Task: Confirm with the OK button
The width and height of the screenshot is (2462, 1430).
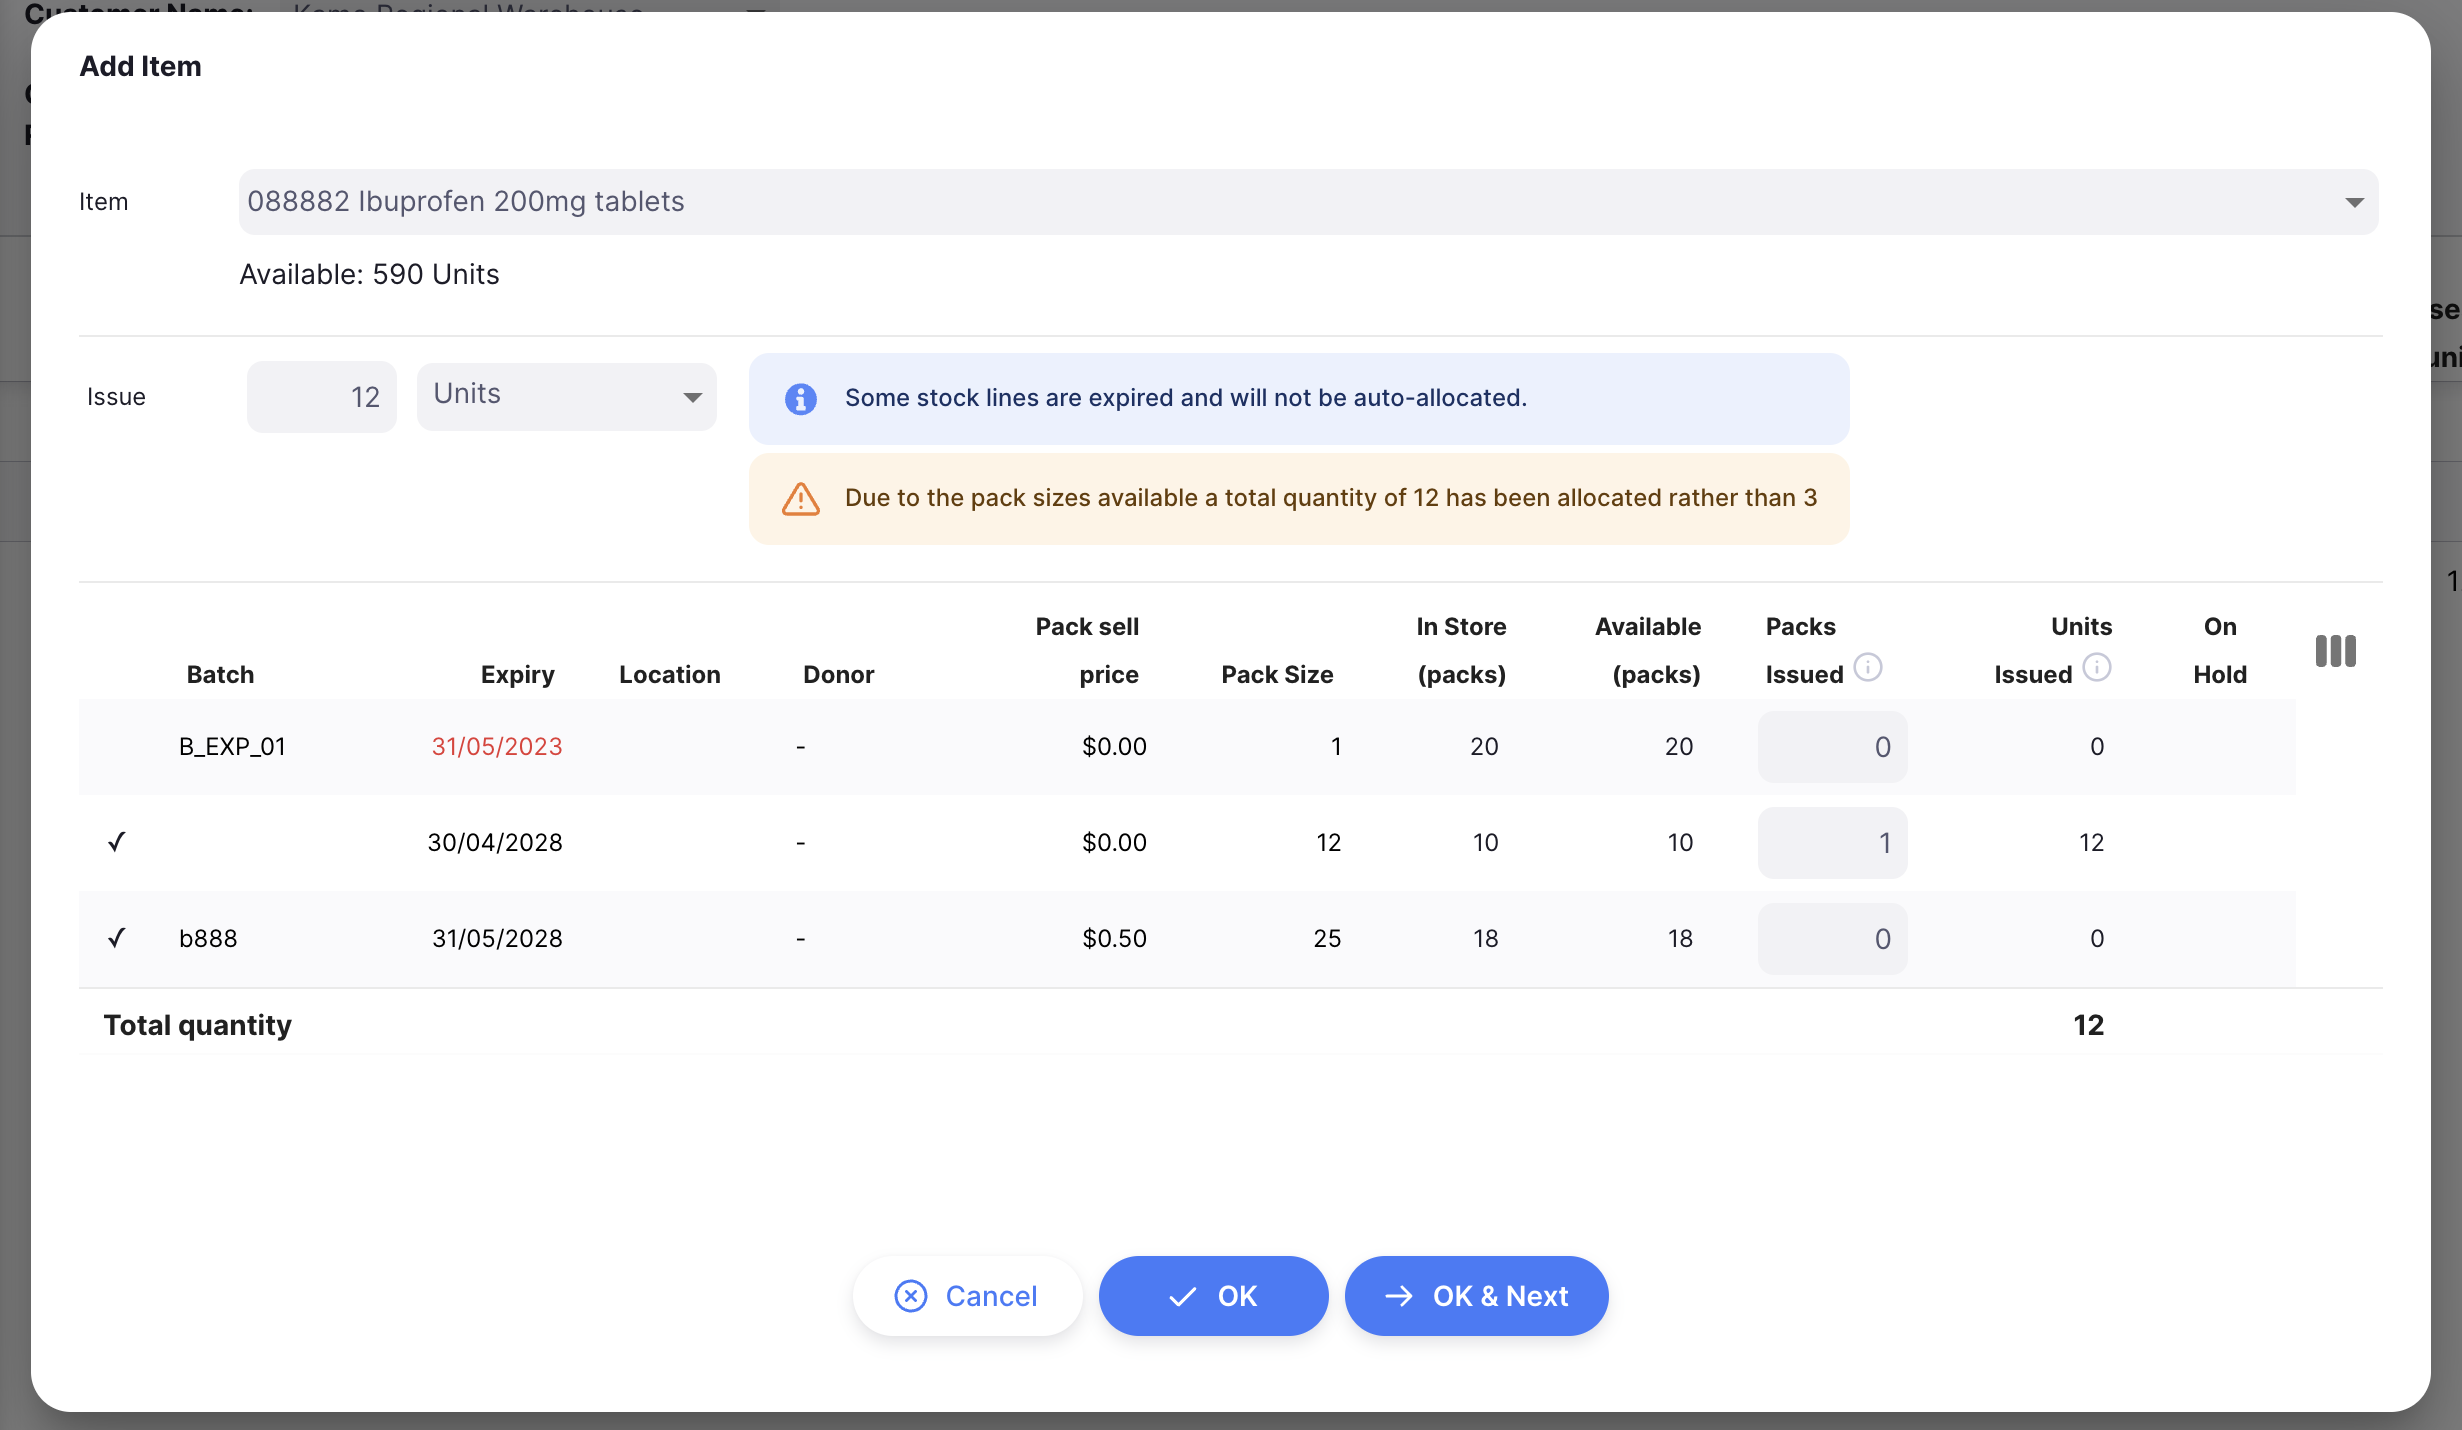Action: pyautogui.click(x=1213, y=1296)
